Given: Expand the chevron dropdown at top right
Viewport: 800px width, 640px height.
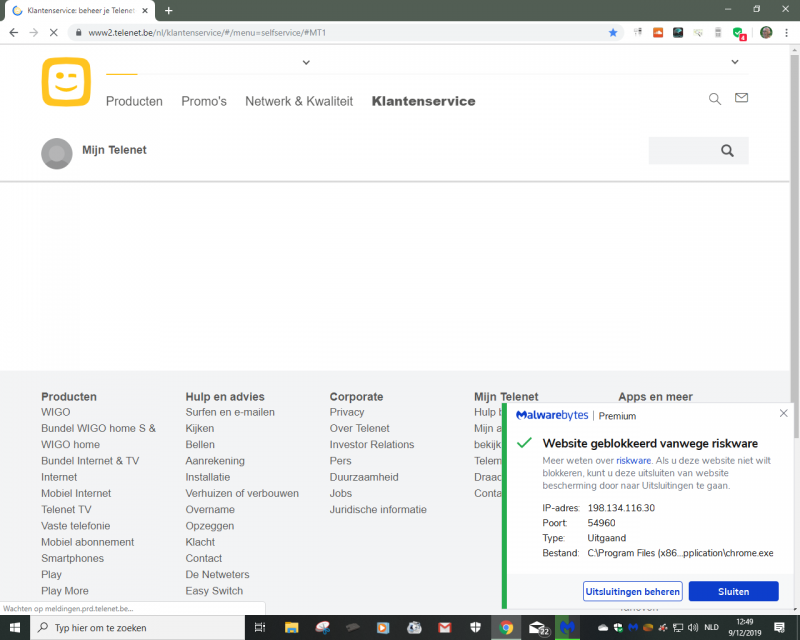Looking at the screenshot, I should pos(735,62).
